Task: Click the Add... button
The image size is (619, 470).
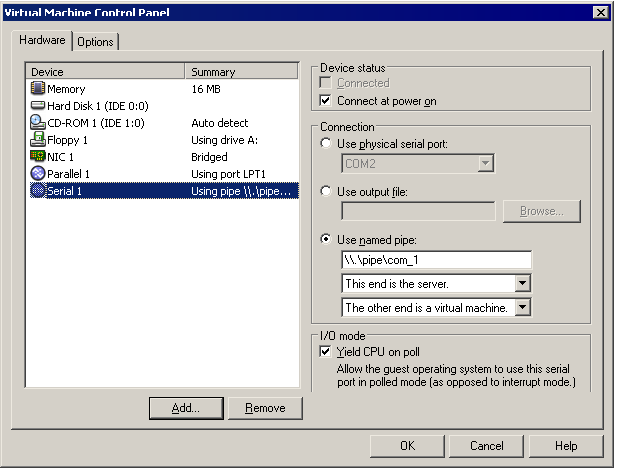Action: (185, 408)
